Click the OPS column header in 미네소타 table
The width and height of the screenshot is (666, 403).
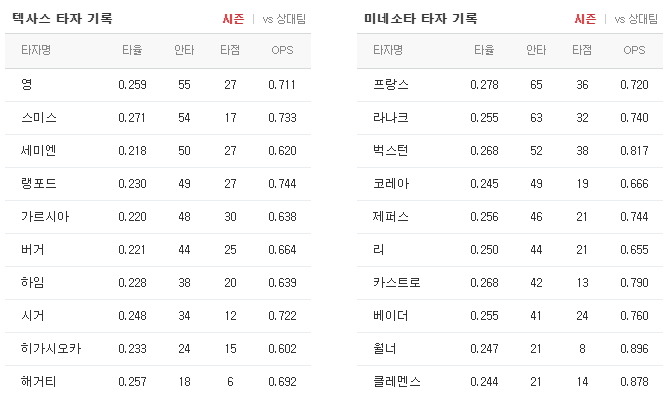pyautogui.click(x=634, y=50)
